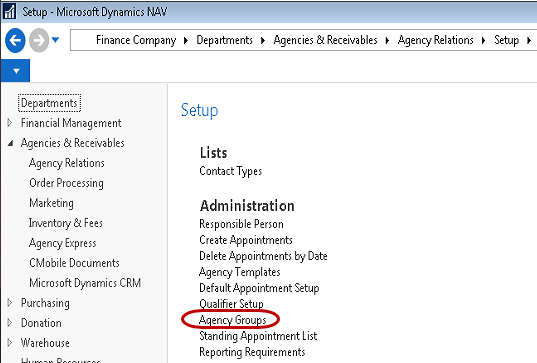The width and height of the screenshot is (537, 363).
Task: Click Setup in the address bar breadcrumb
Action: (506, 40)
